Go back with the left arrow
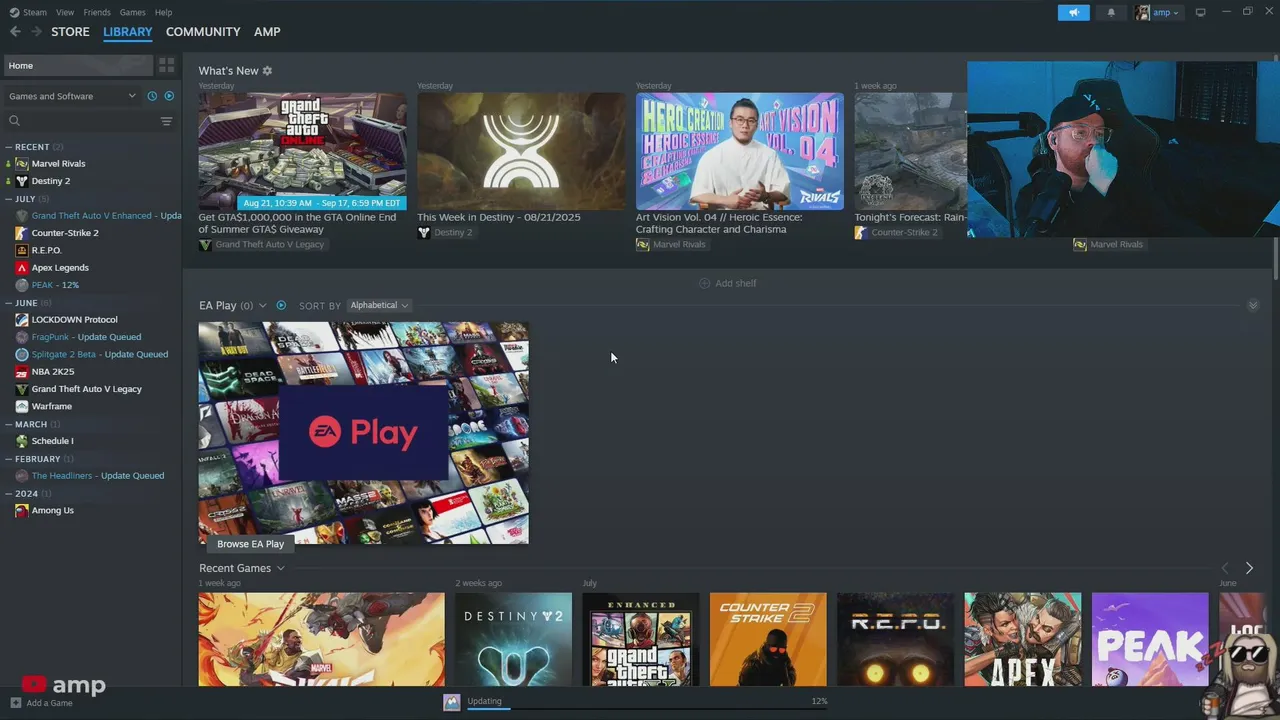 click(x=15, y=32)
